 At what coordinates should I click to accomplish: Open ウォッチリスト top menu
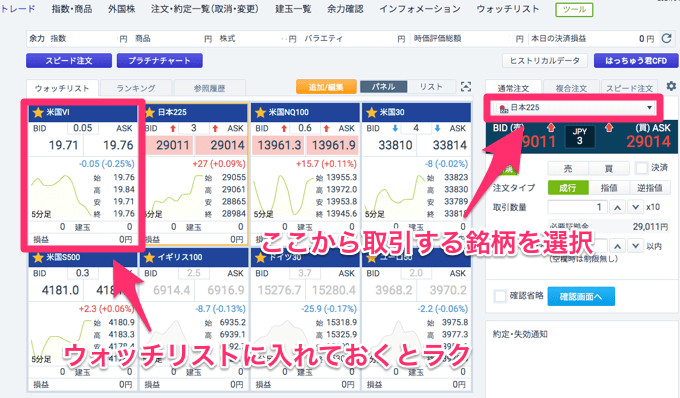(508, 9)
